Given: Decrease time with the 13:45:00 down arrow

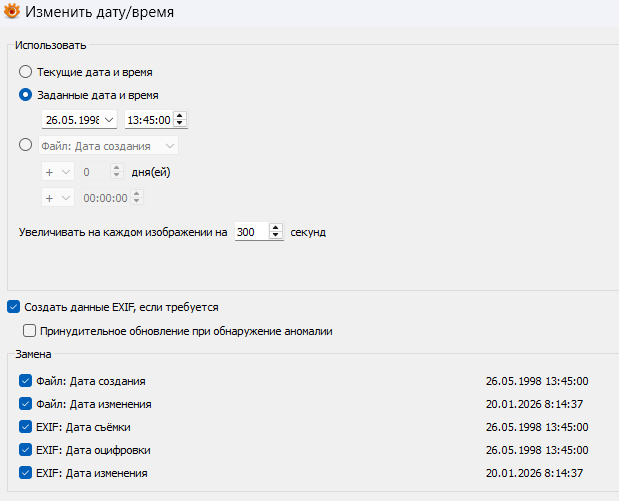Looking at the screenshot, I should point(180,124).
